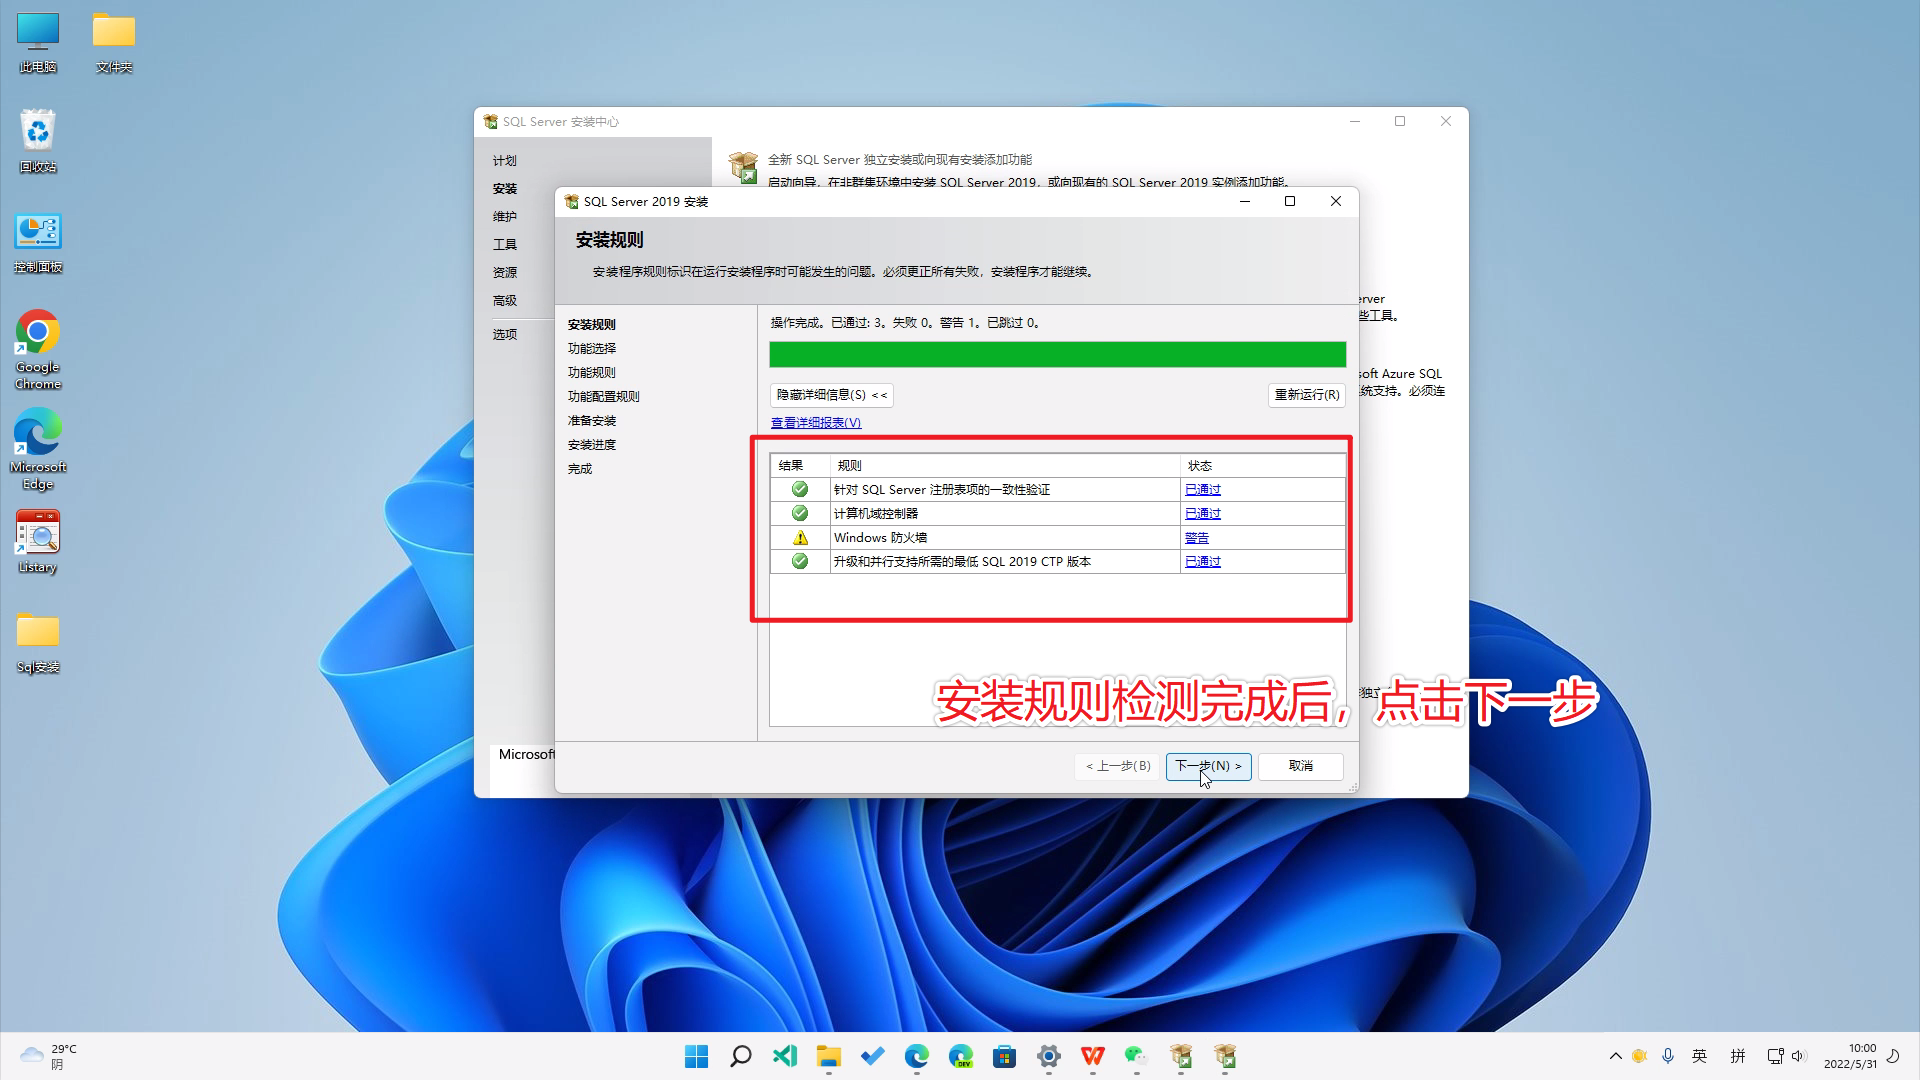
Task: Click the Windows 防火墙 rule row text
Action: tap(880, 537)
